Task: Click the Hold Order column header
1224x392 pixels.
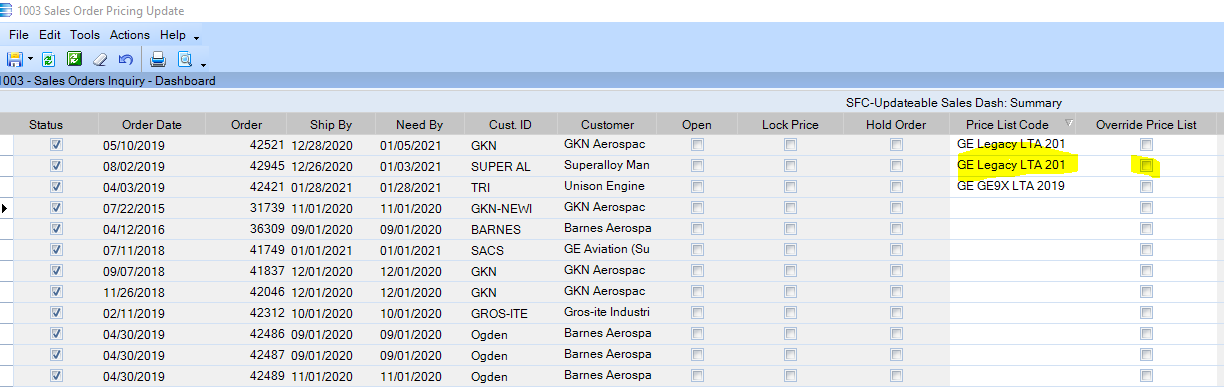Action: point(896,125)
